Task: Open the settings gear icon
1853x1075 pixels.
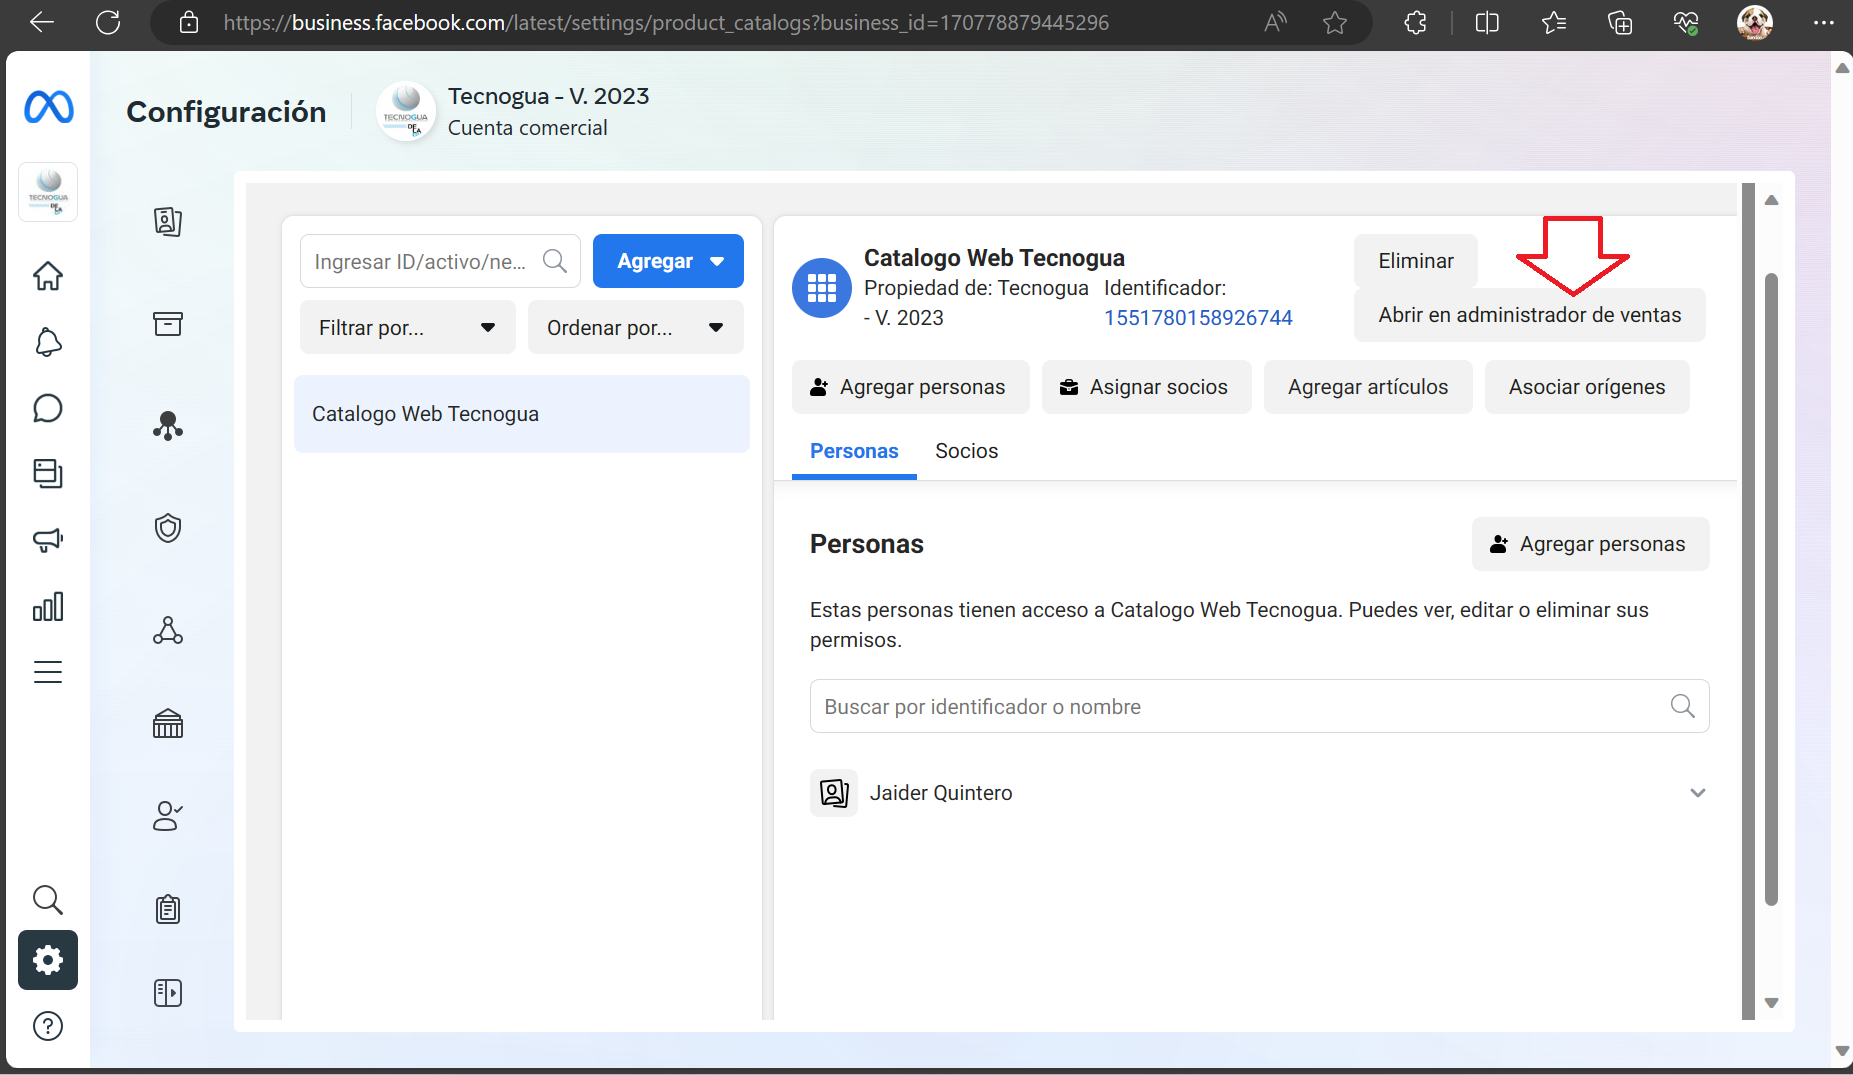Action: pyautogui.click(x=48, y=960)
